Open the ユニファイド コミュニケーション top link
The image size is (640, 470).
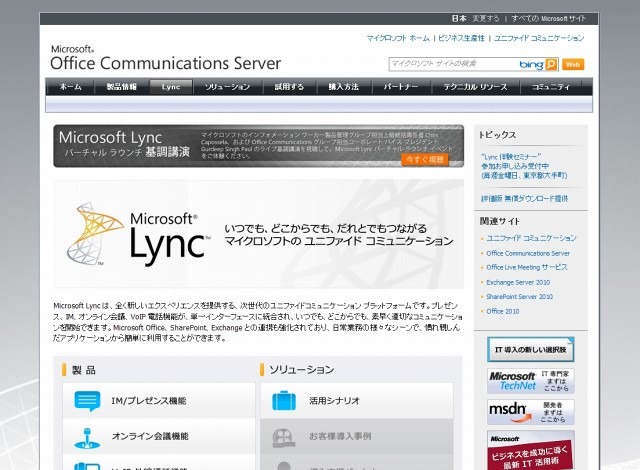coord(539,38)
